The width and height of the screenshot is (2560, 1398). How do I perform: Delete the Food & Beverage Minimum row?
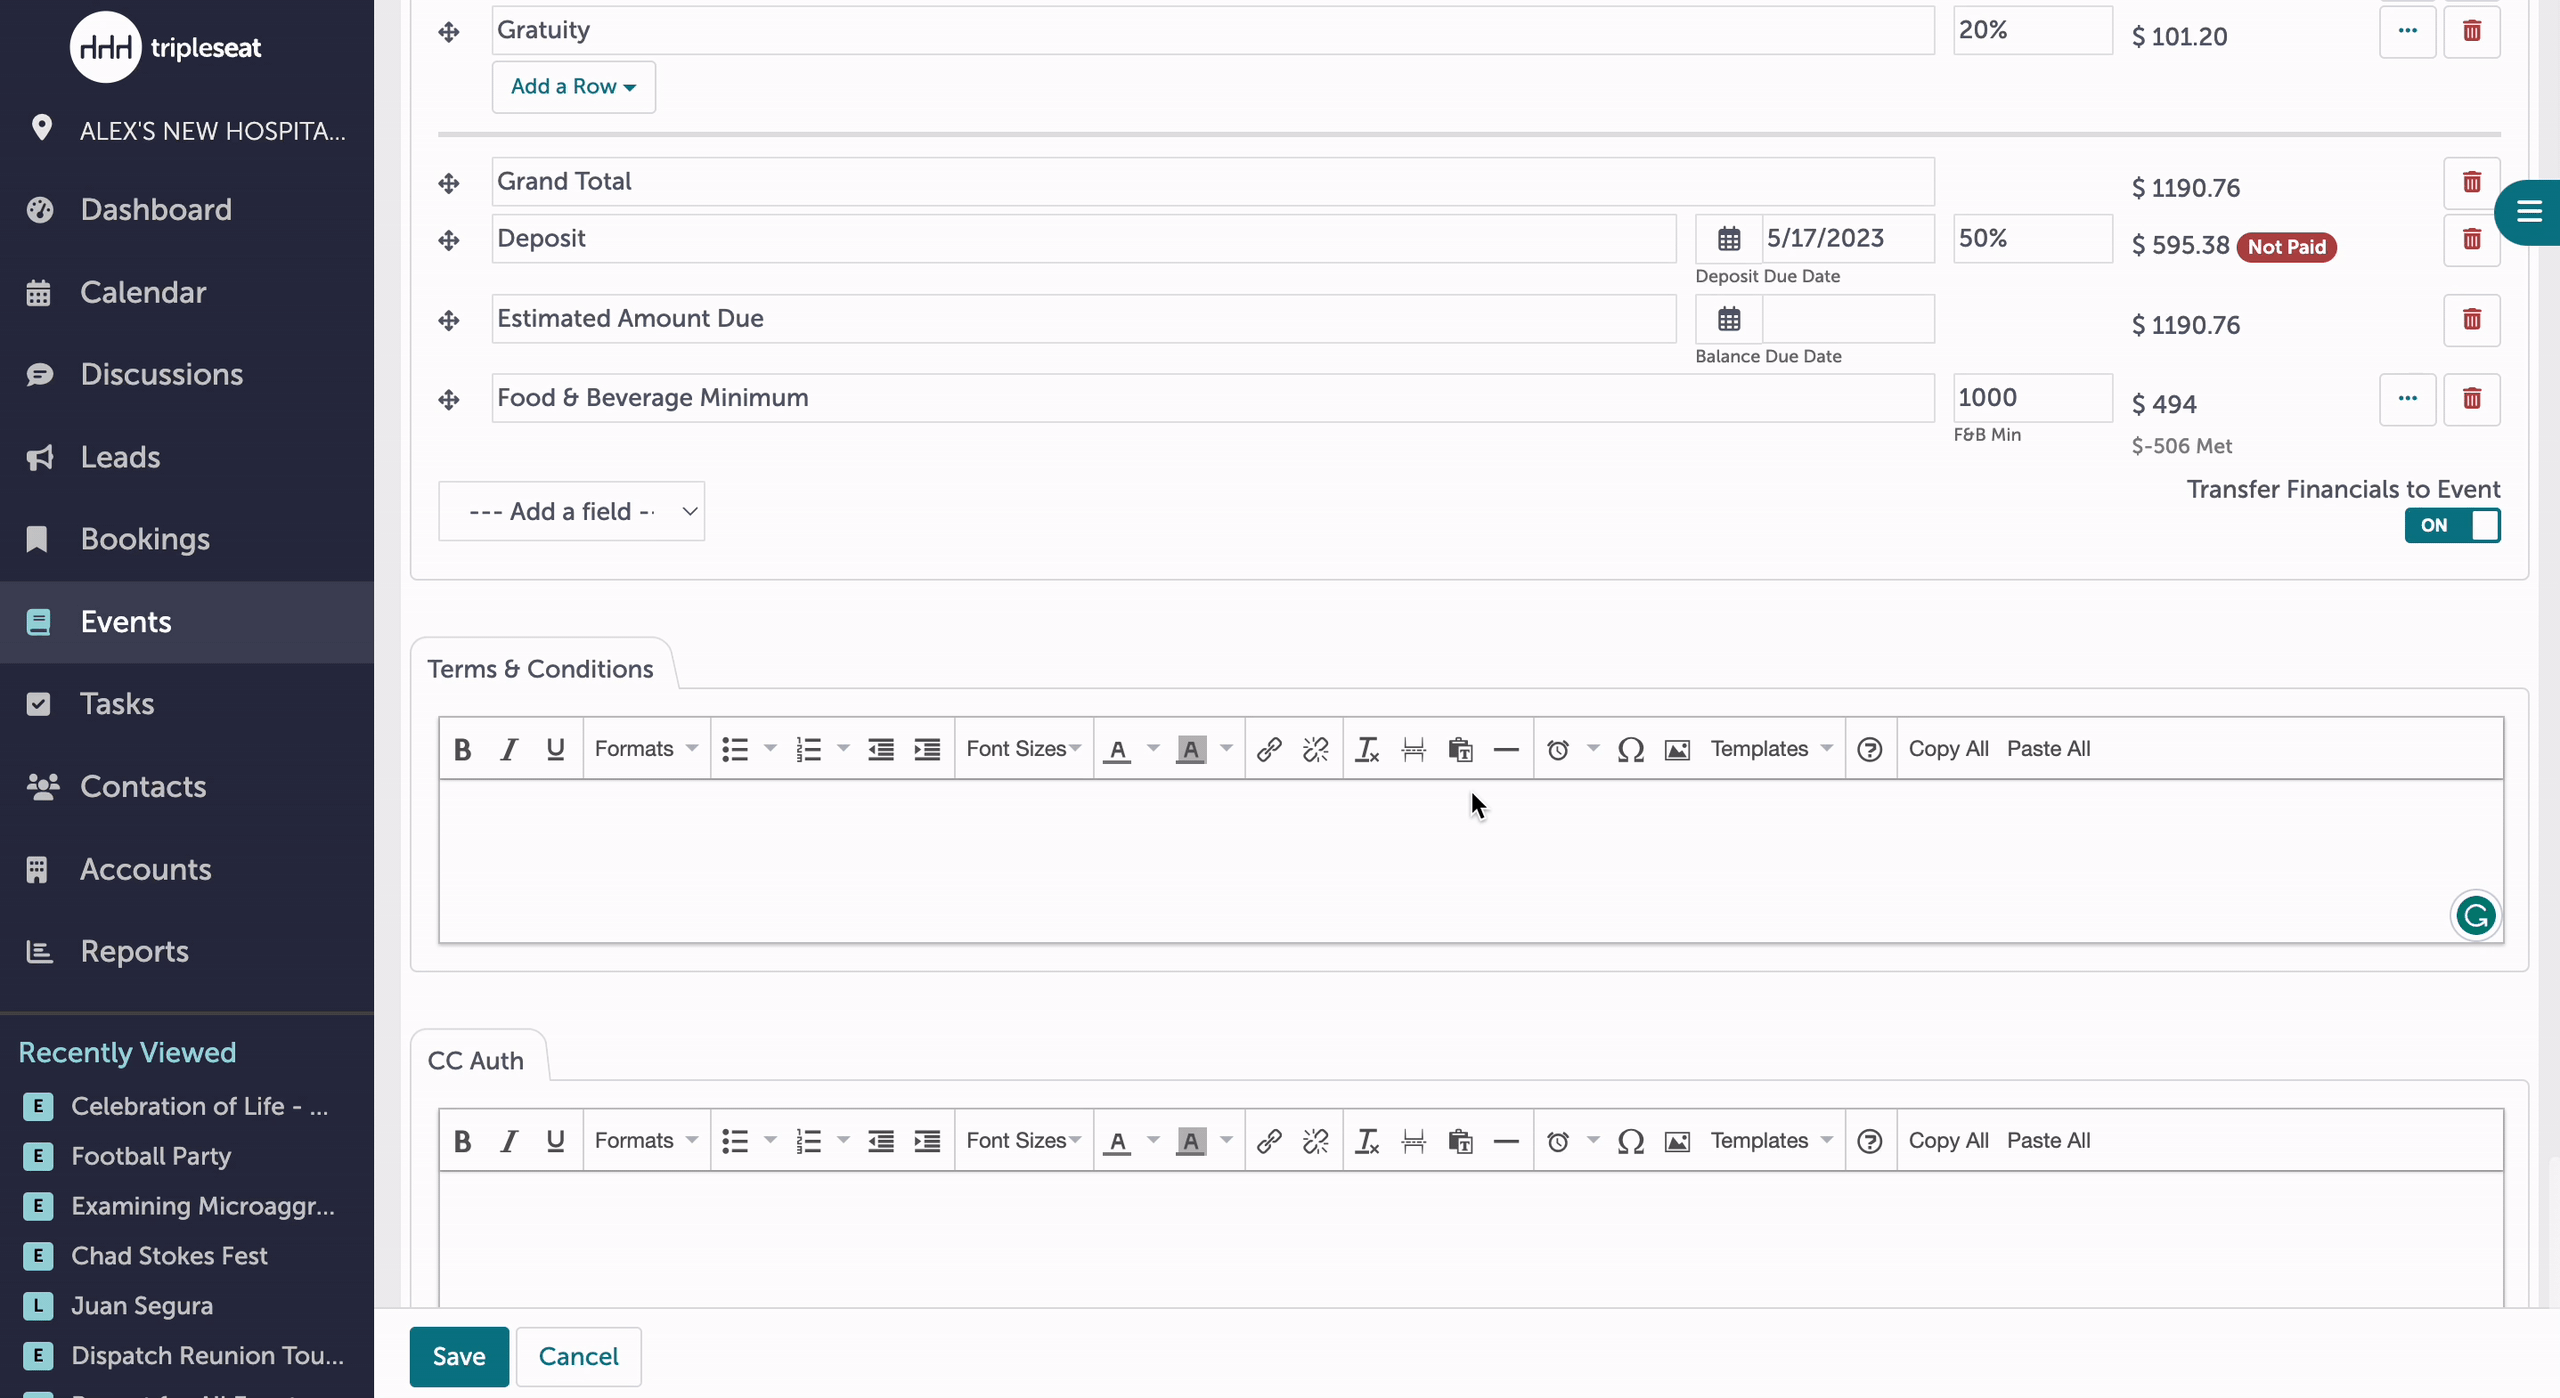pyautogui.click(x=2471, y=399)
